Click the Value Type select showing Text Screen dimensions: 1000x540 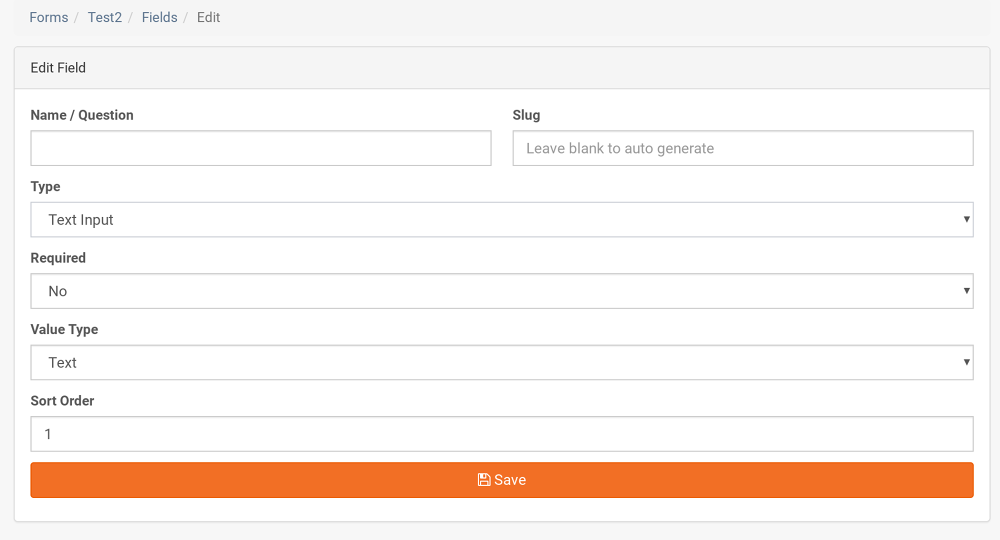click(x=502, y=362)
